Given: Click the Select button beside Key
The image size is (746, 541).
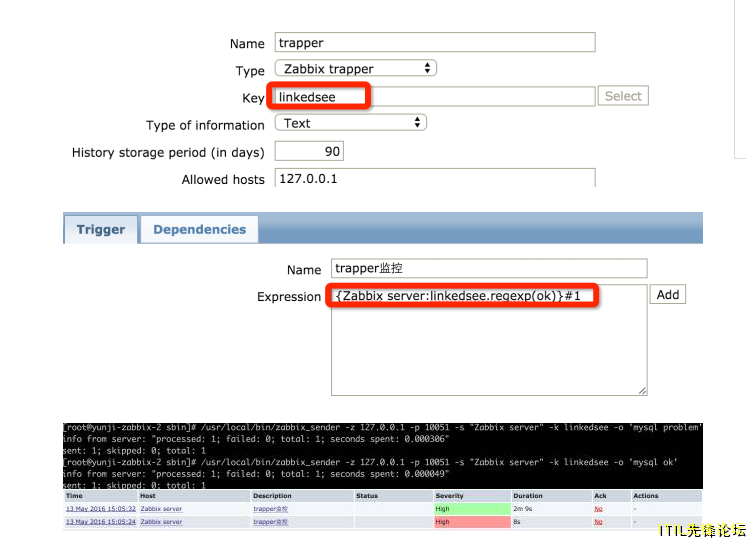Looking at the screenshot, I should (x=623, y=96).
